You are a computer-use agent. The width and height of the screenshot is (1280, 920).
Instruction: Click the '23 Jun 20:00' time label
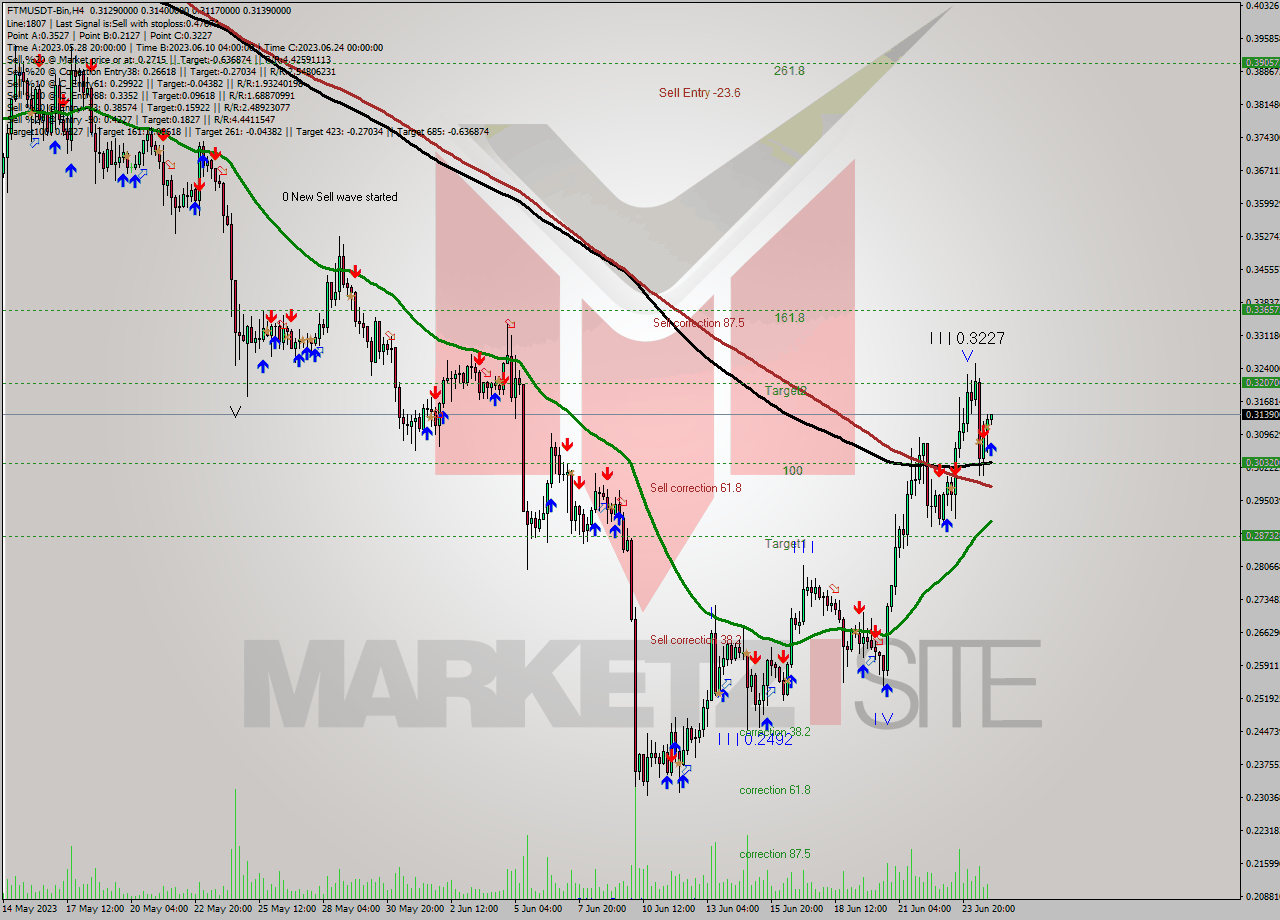988,909
